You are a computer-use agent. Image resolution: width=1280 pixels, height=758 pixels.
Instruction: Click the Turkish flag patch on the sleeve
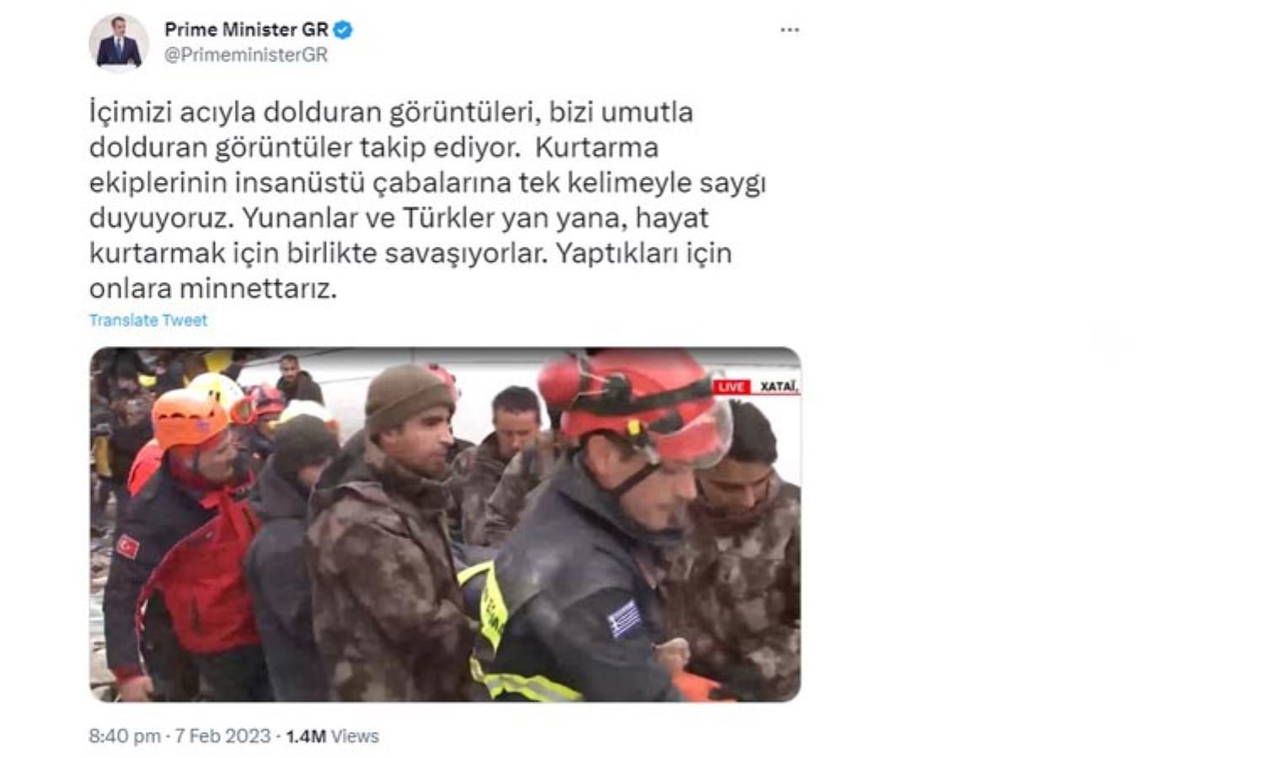point(128,547)
